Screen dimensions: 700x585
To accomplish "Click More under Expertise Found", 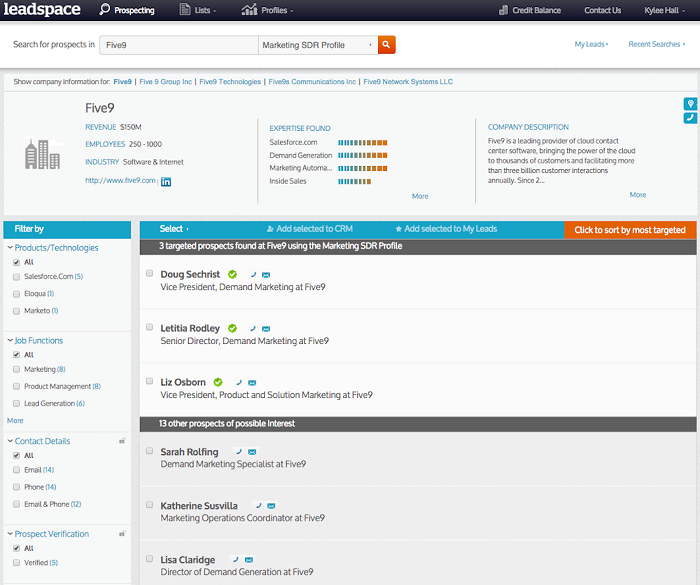I will 420,196.
